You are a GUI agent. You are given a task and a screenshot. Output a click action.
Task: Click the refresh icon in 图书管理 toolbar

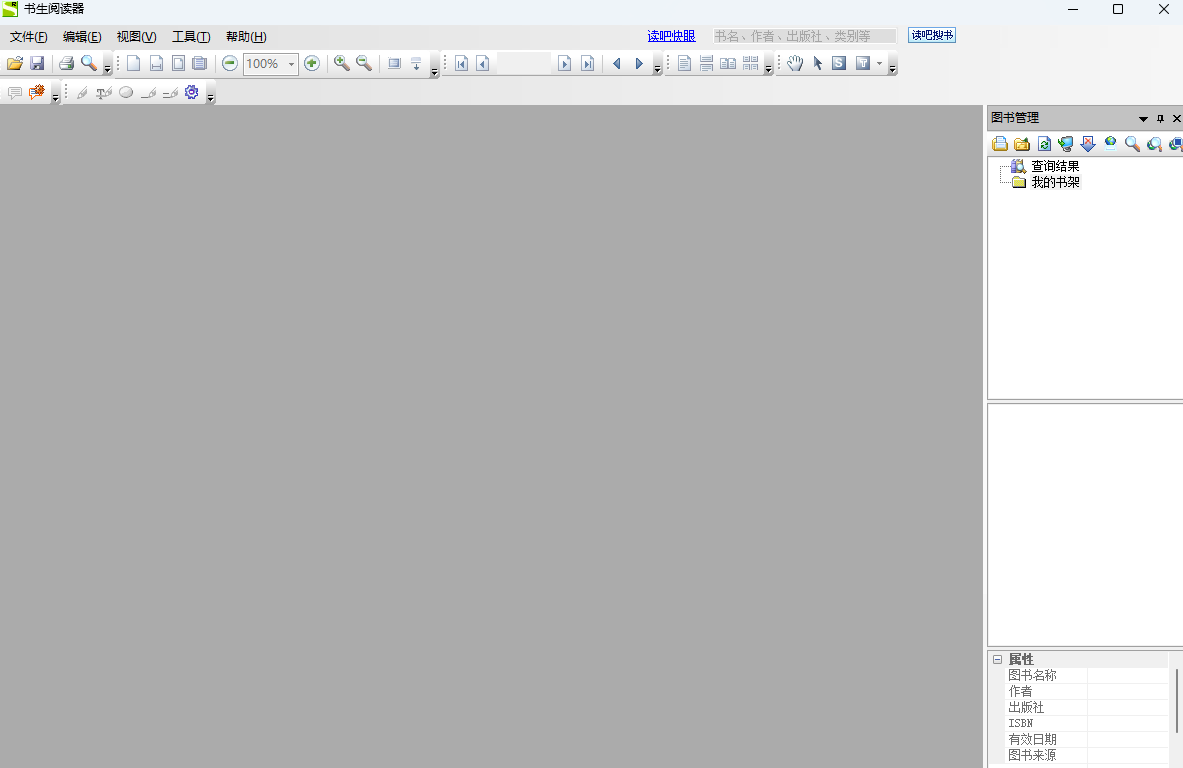coord(1044,143)
